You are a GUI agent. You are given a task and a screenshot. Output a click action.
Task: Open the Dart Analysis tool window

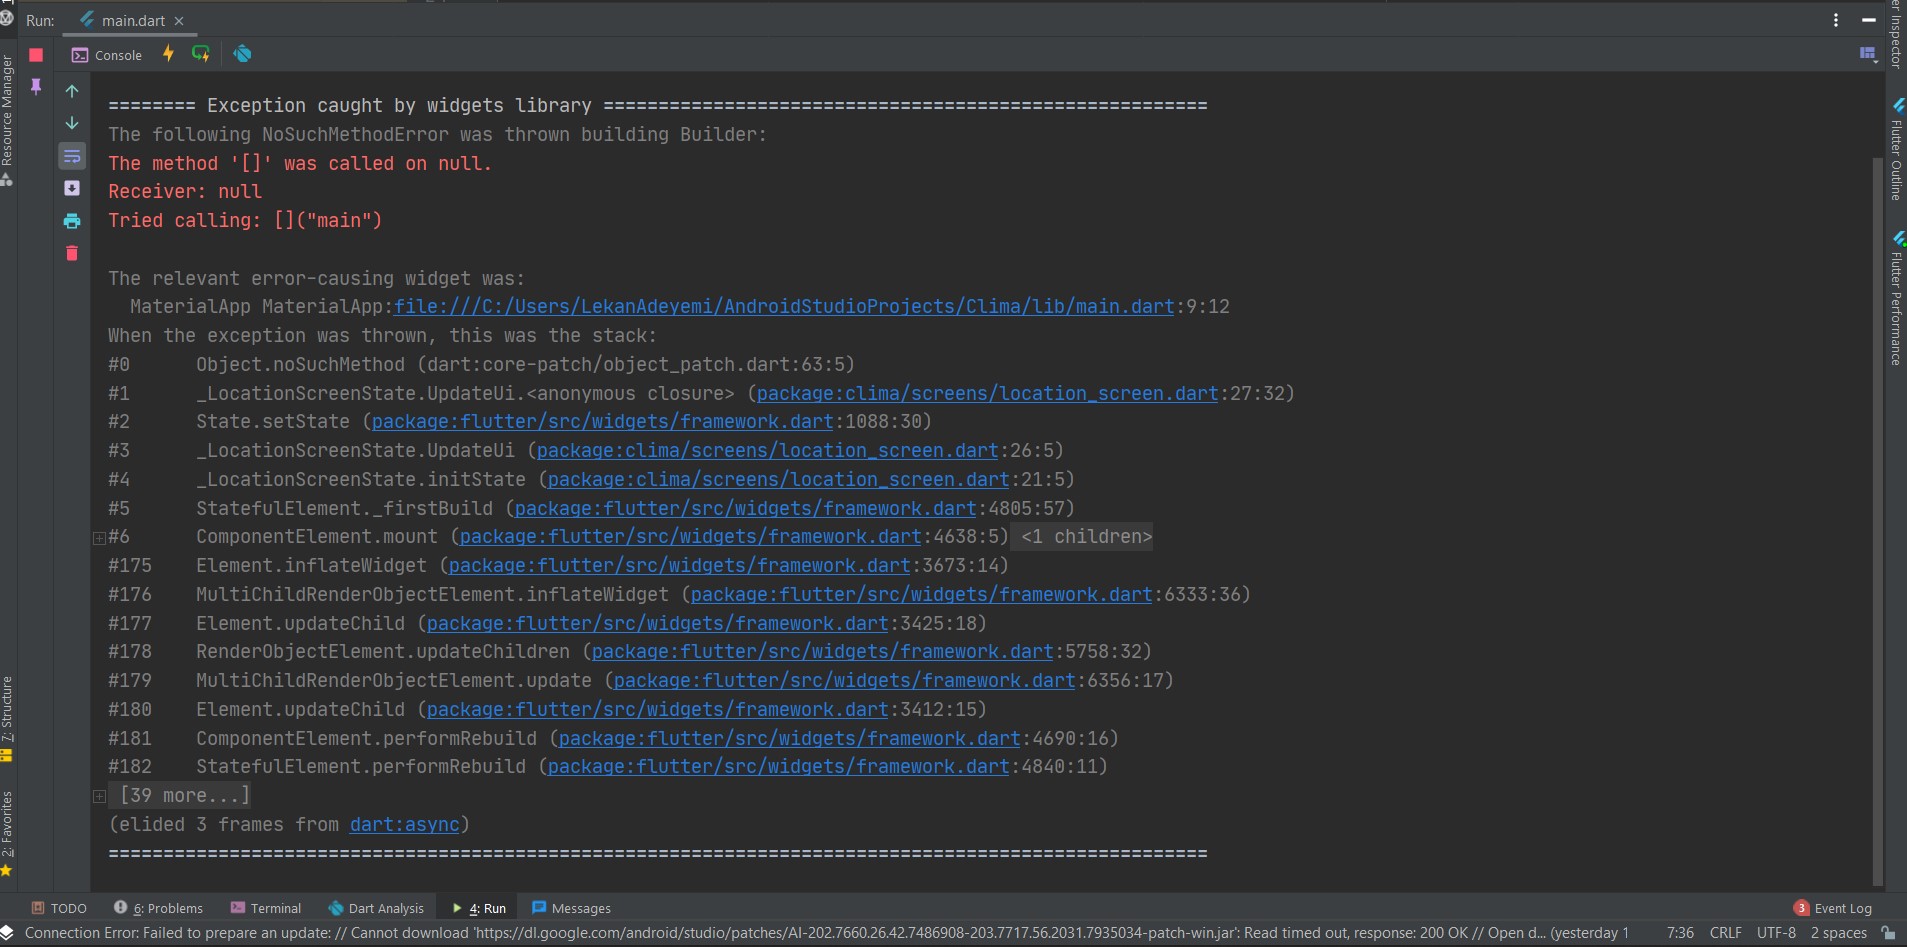pyautogui.click(x=376, y=908)
